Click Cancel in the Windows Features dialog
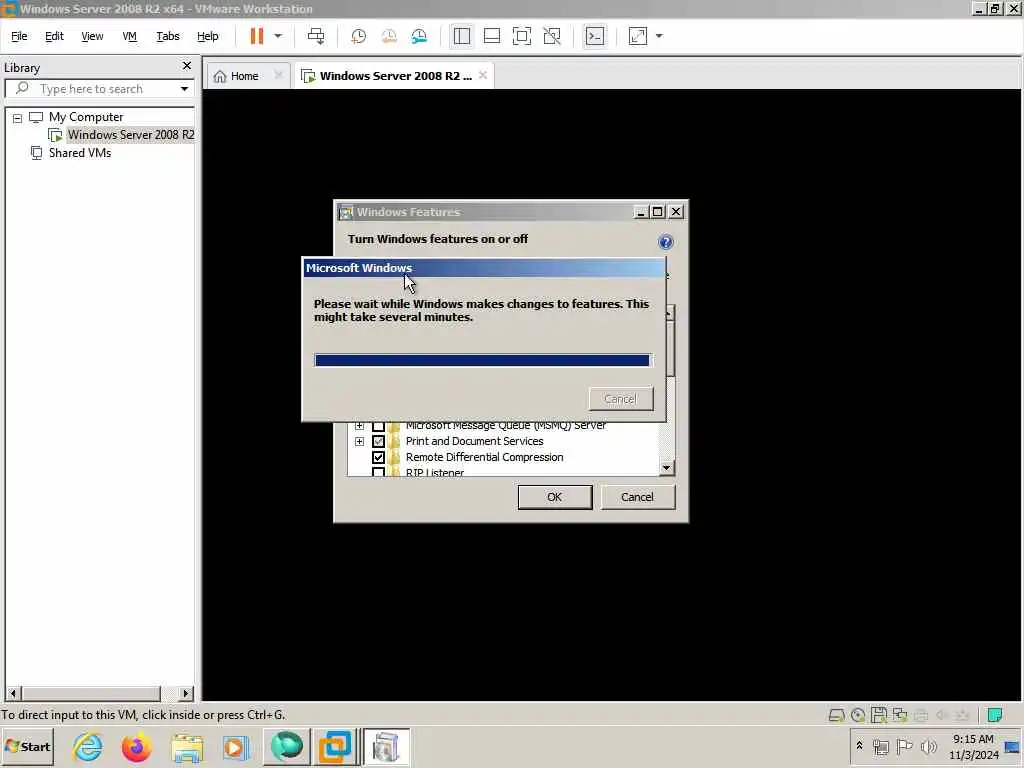1024x768 pixels. point(637,497)
